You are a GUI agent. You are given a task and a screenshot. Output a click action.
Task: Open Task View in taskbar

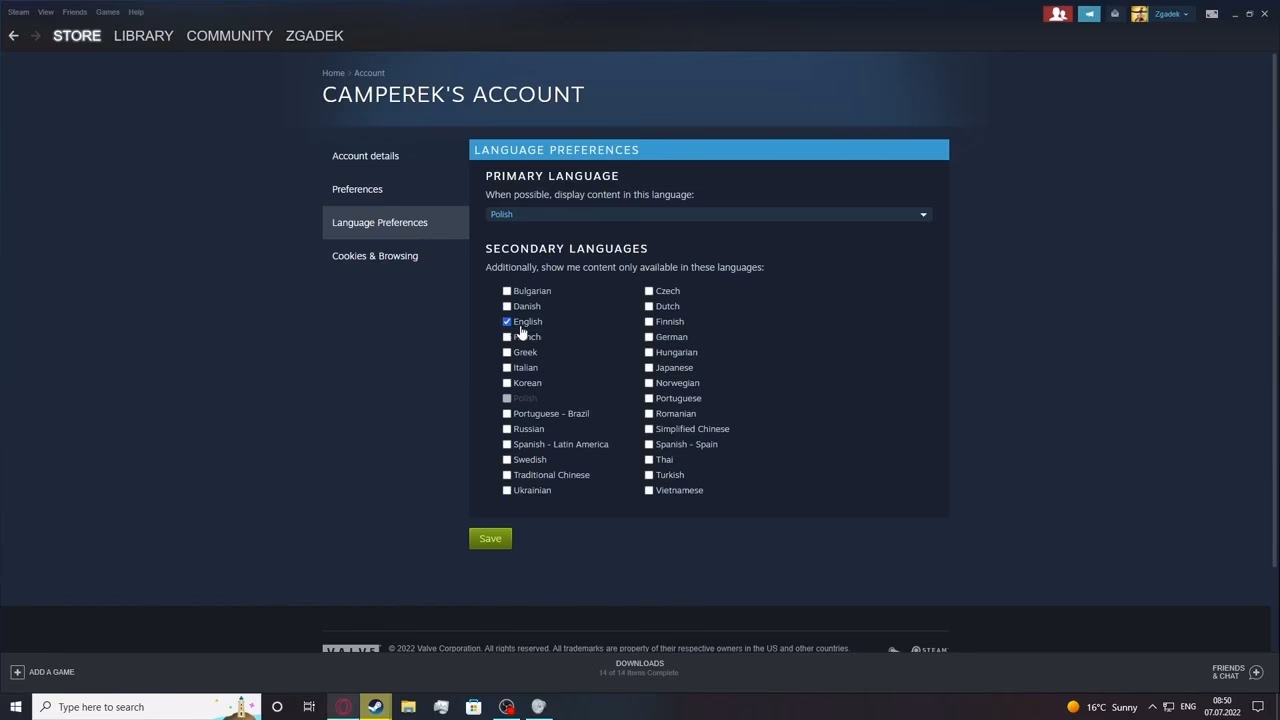(309, 707)
